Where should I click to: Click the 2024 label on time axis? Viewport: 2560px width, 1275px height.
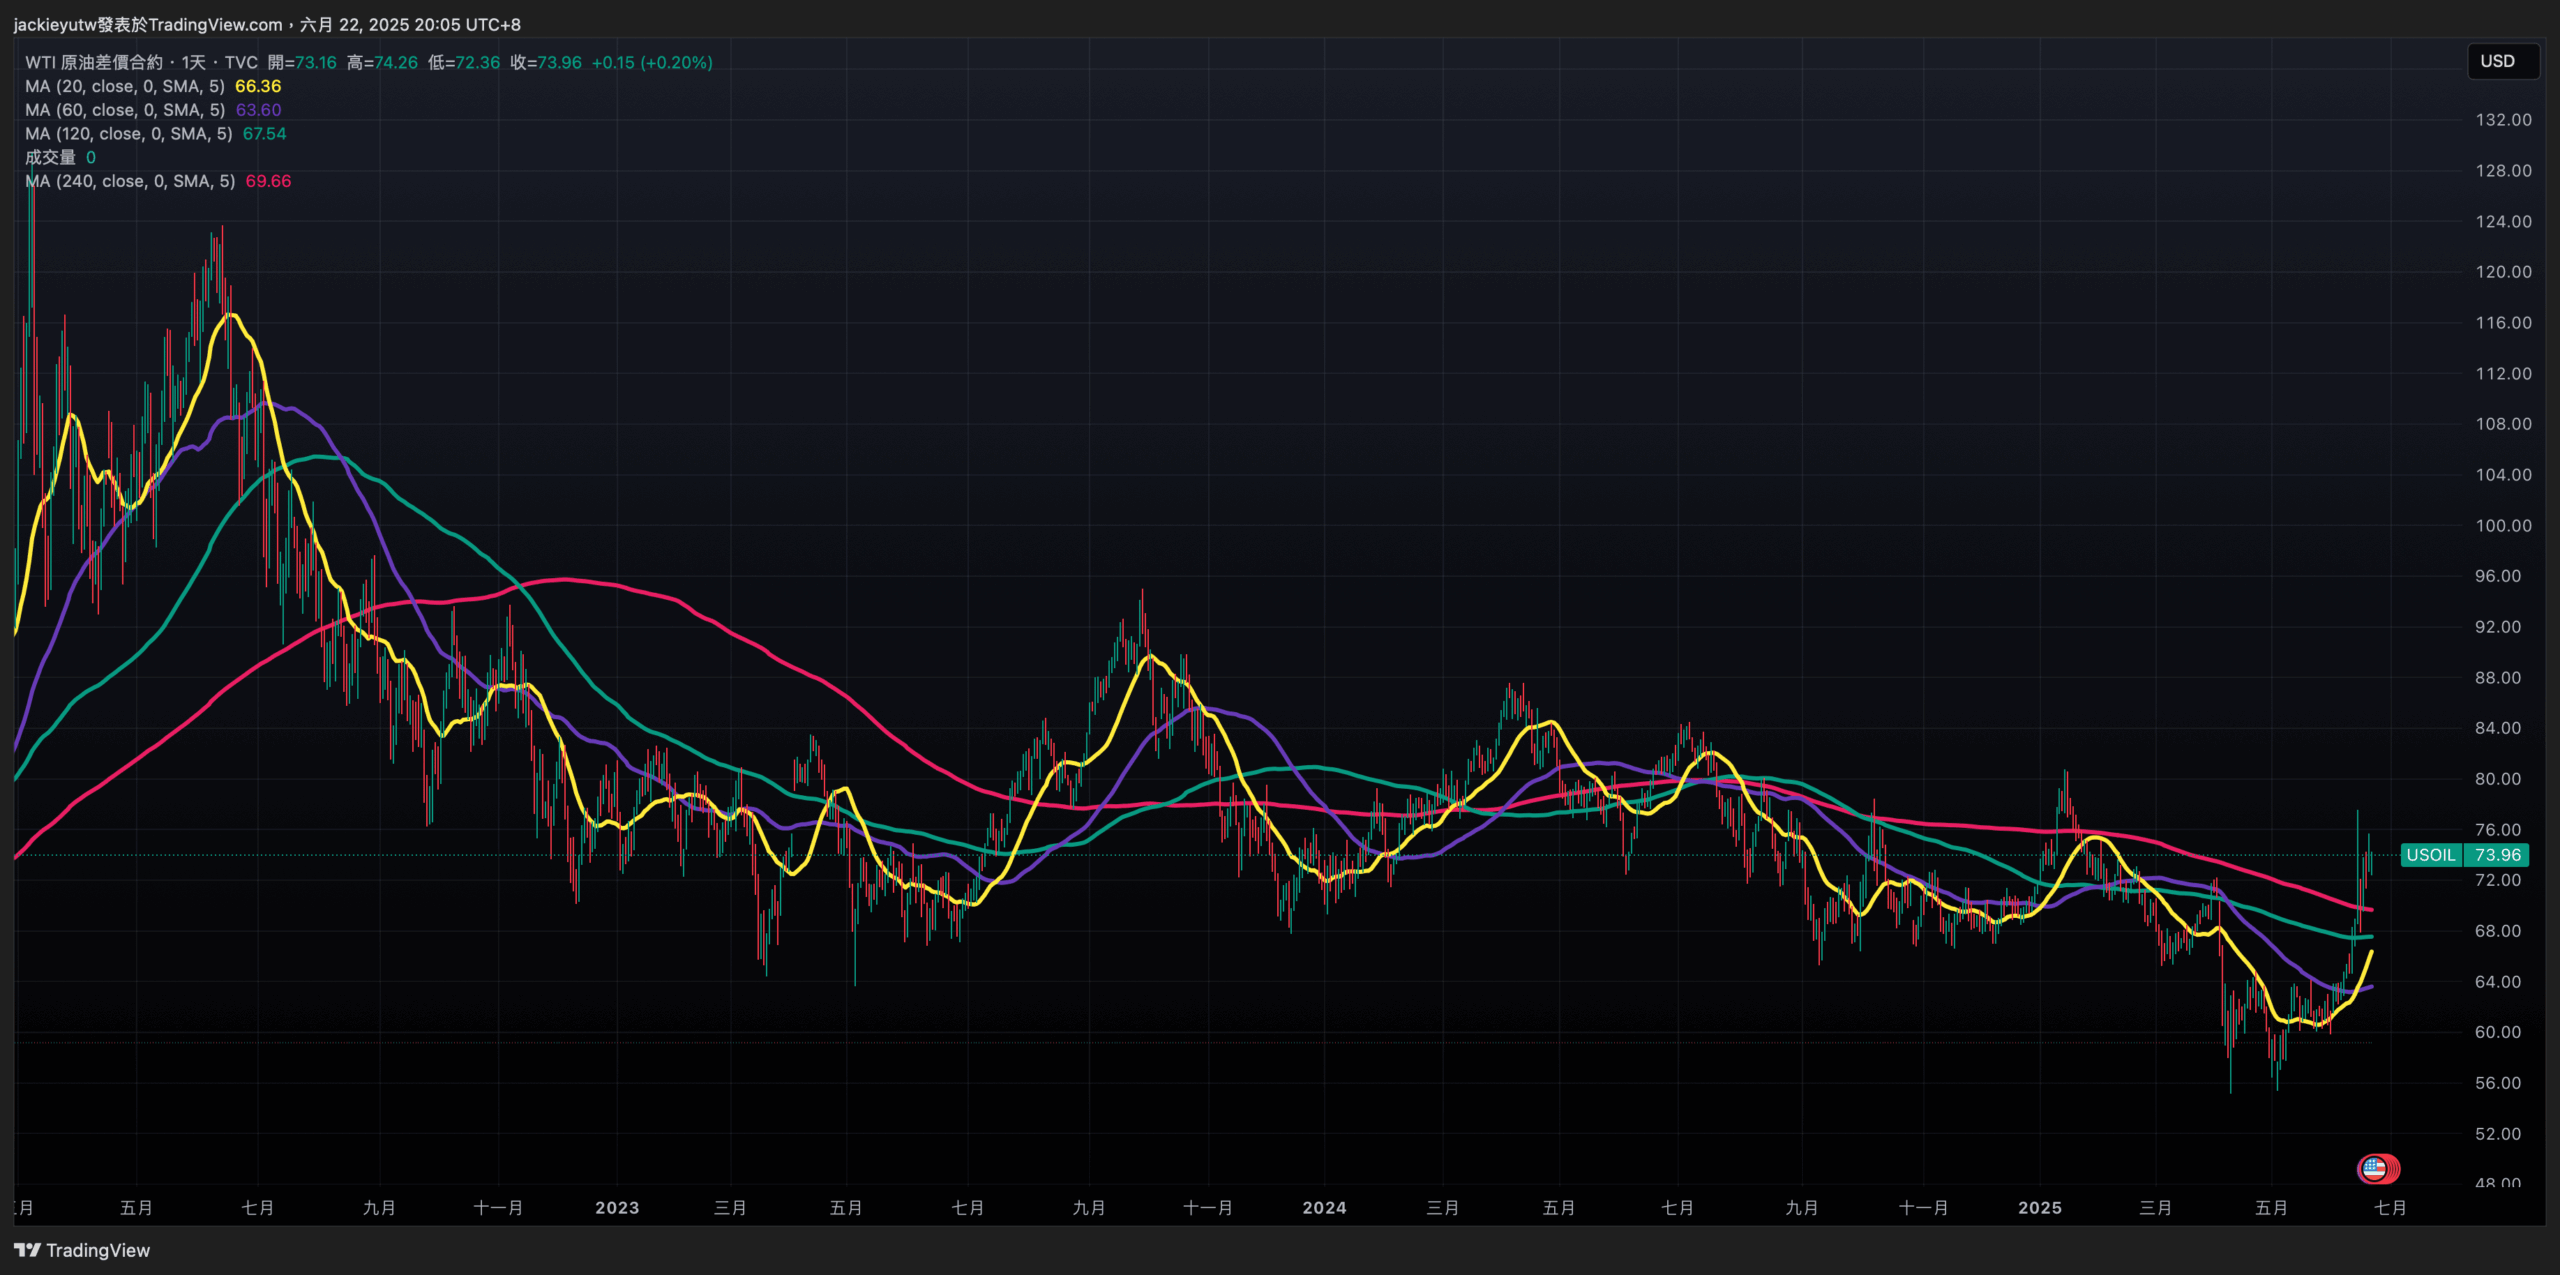(x=1324, y=1208)
